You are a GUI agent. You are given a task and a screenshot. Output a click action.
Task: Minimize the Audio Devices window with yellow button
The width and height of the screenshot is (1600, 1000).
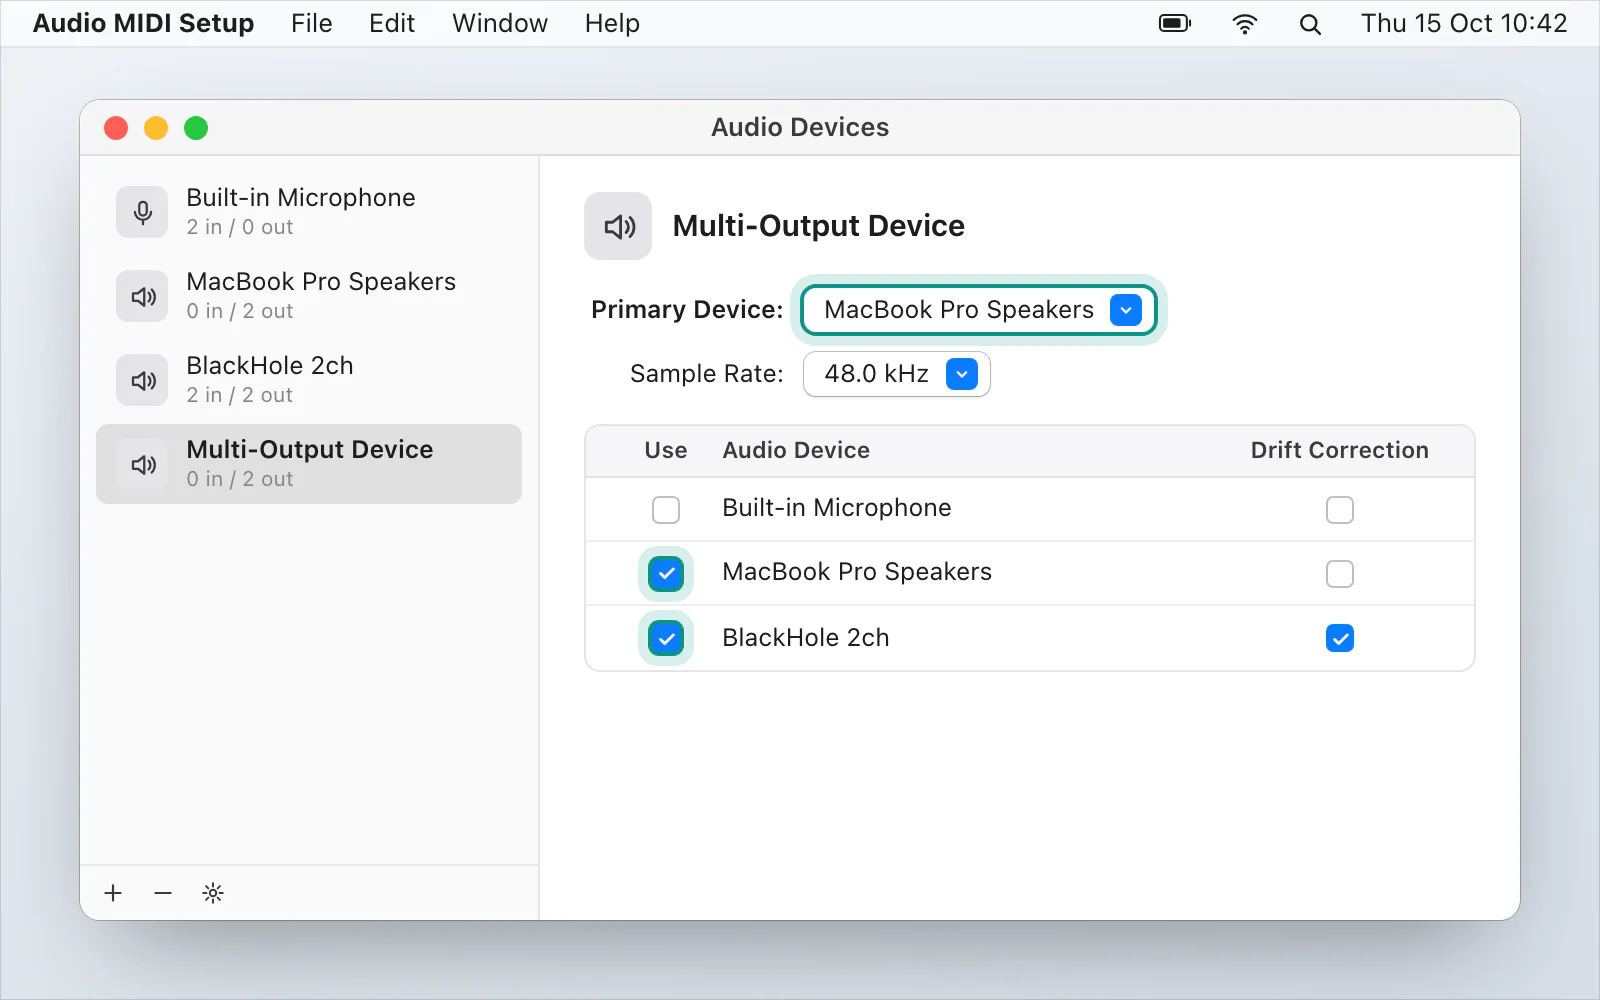coord(156,128)
